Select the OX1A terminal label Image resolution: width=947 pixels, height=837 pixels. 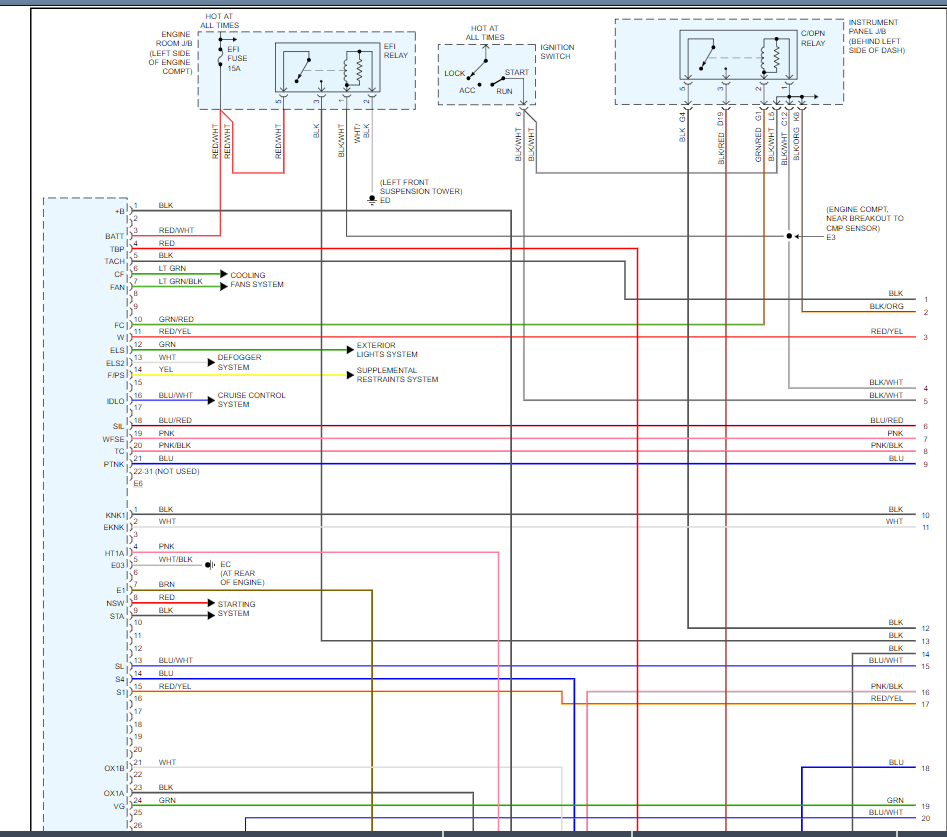114,794
